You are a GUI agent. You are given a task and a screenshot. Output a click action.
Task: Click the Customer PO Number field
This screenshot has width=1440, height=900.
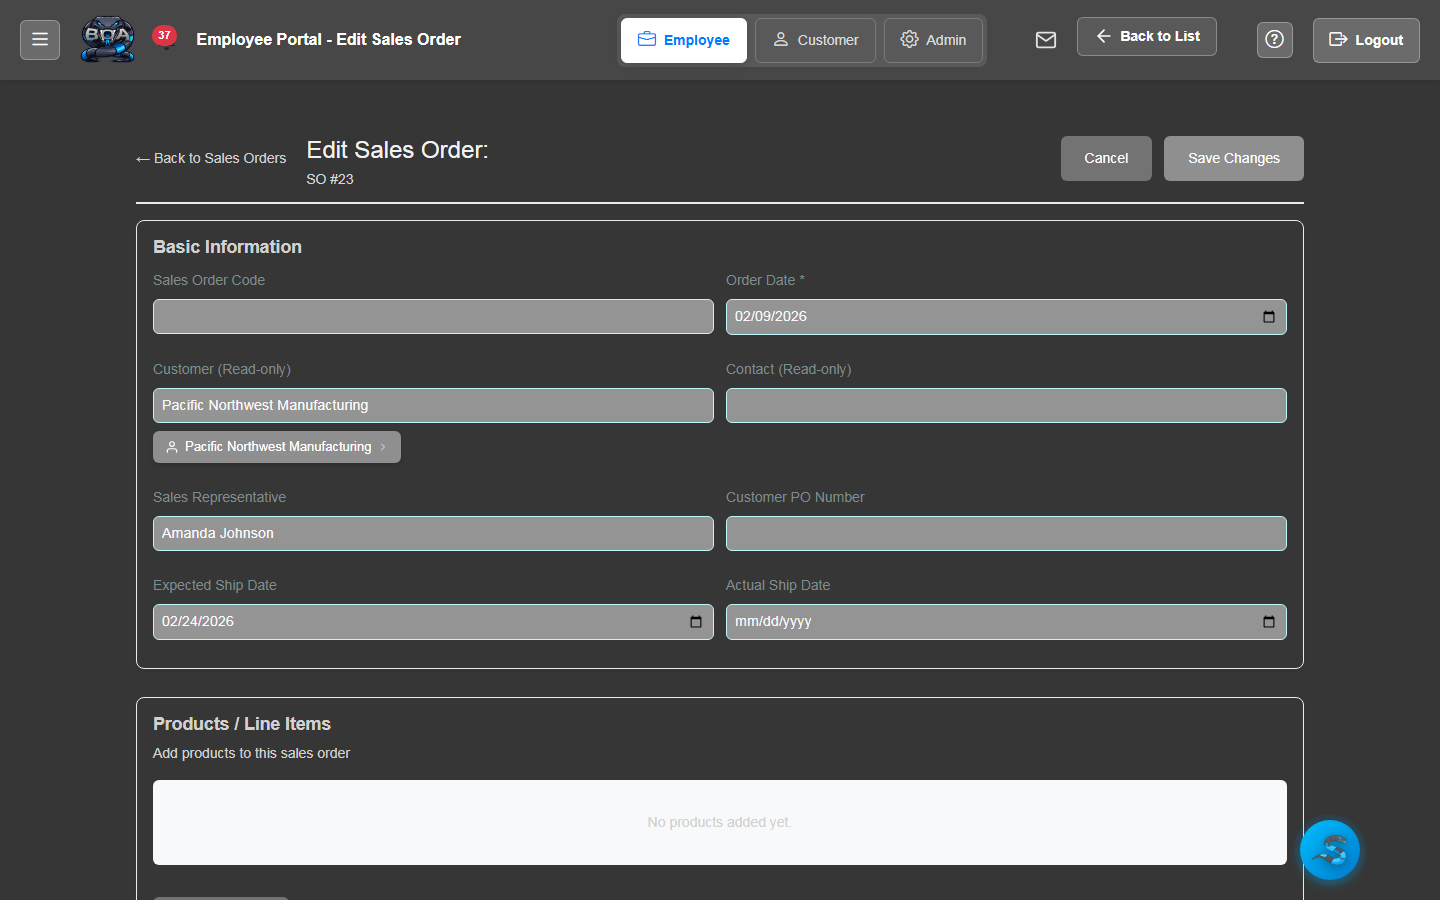pos(1006,533)
